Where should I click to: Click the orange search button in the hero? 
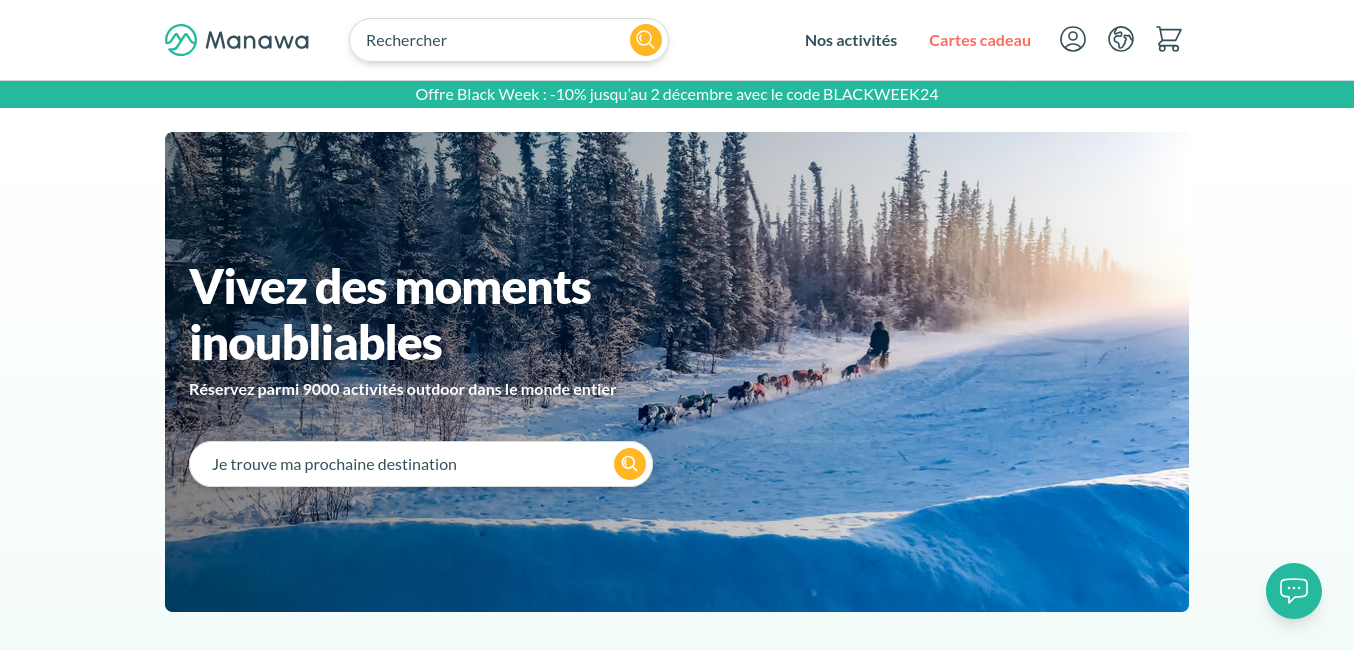pos(630,464)
